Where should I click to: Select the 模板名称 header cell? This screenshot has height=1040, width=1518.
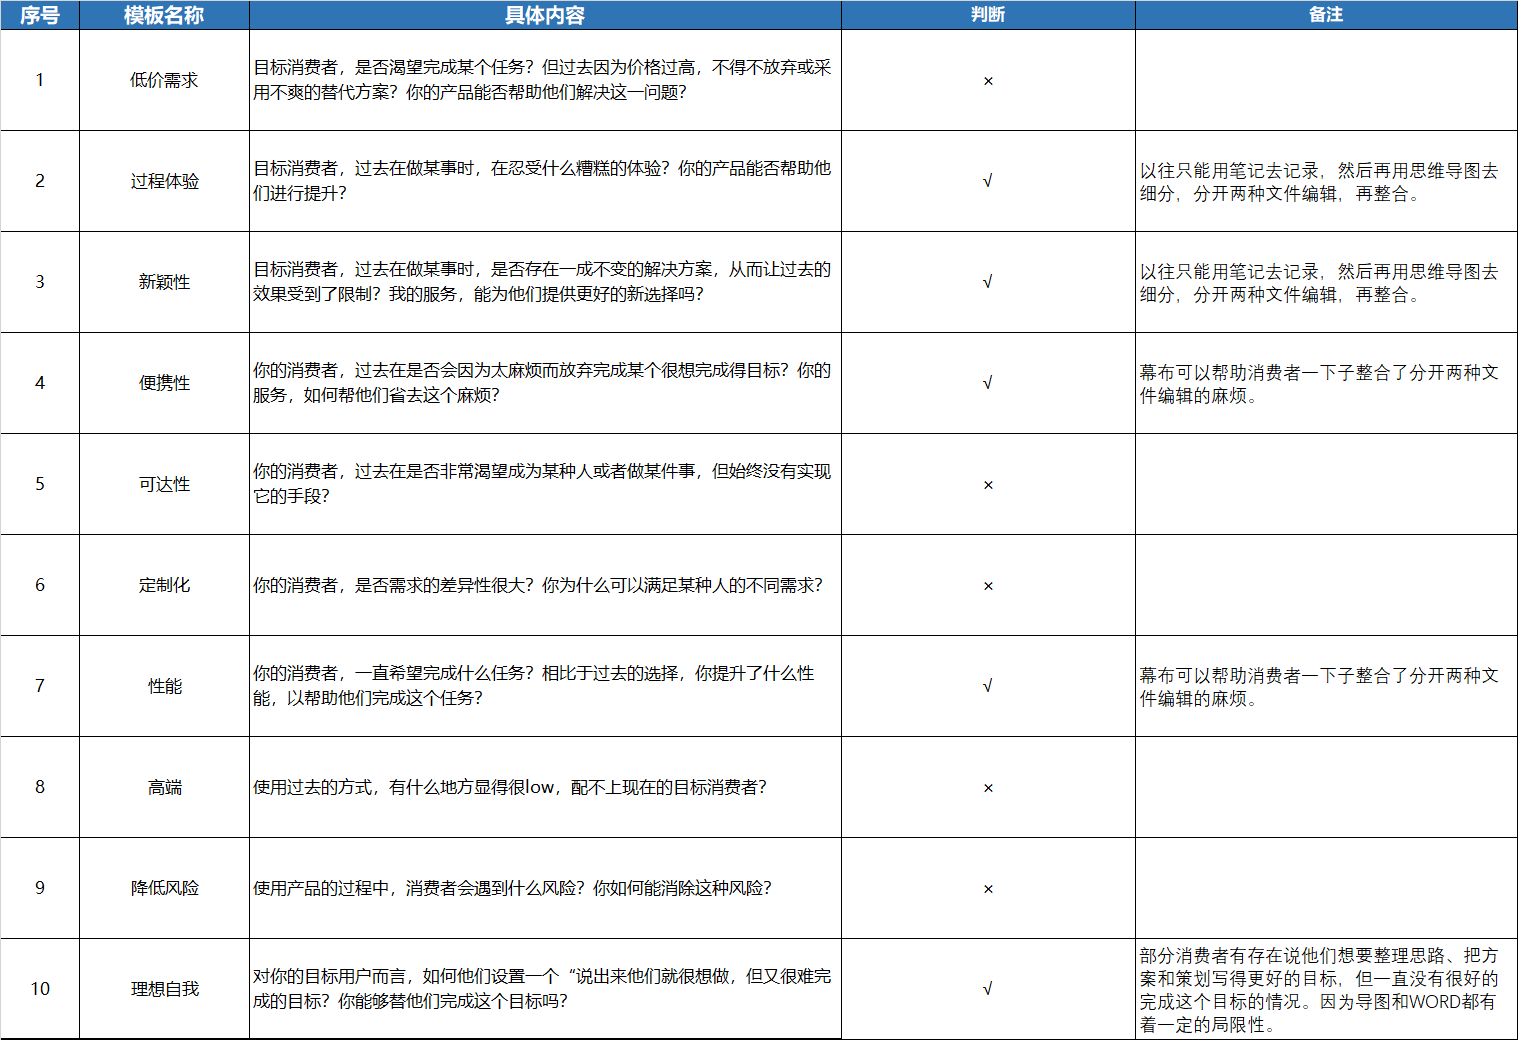(x=164, y=15)
